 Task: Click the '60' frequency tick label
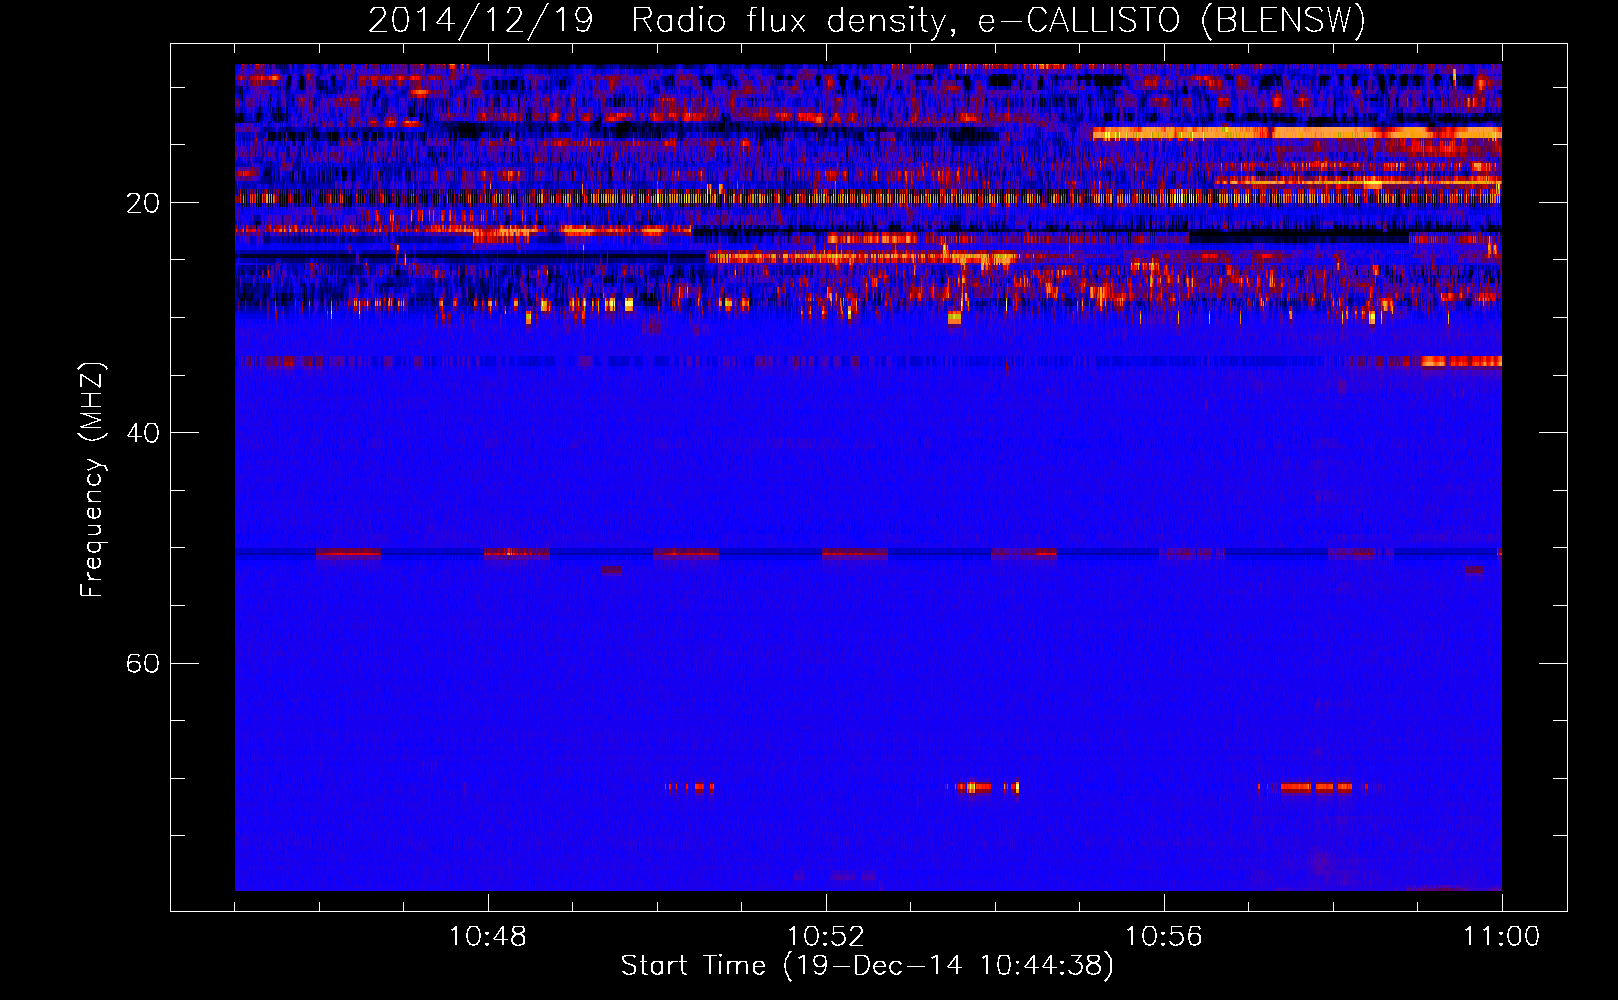tap(143, 663)
